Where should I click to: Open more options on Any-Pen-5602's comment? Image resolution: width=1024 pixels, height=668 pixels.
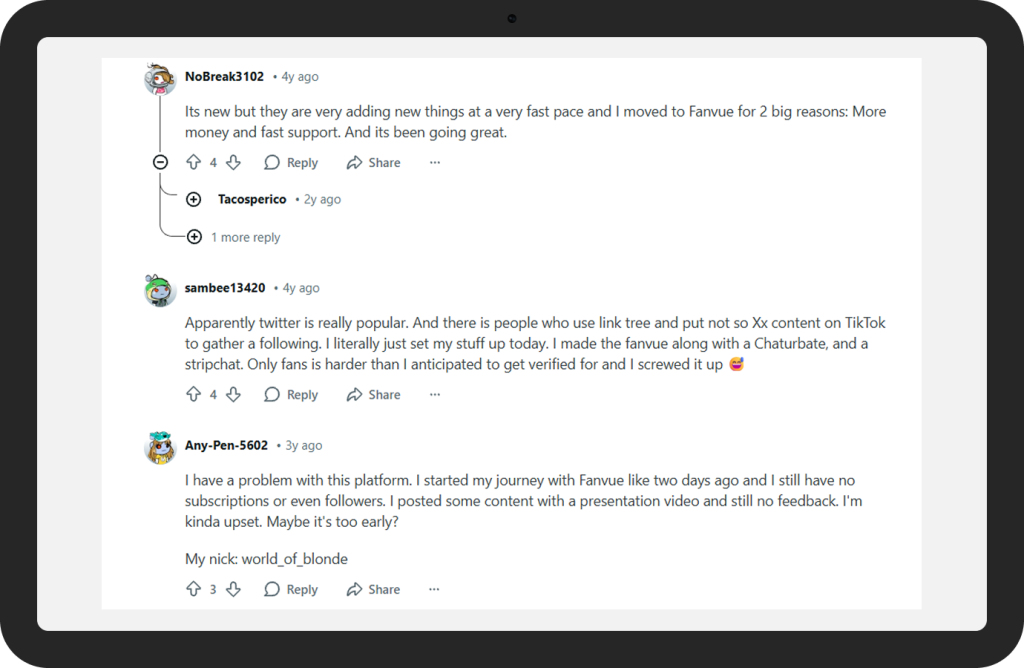[434, 589]
